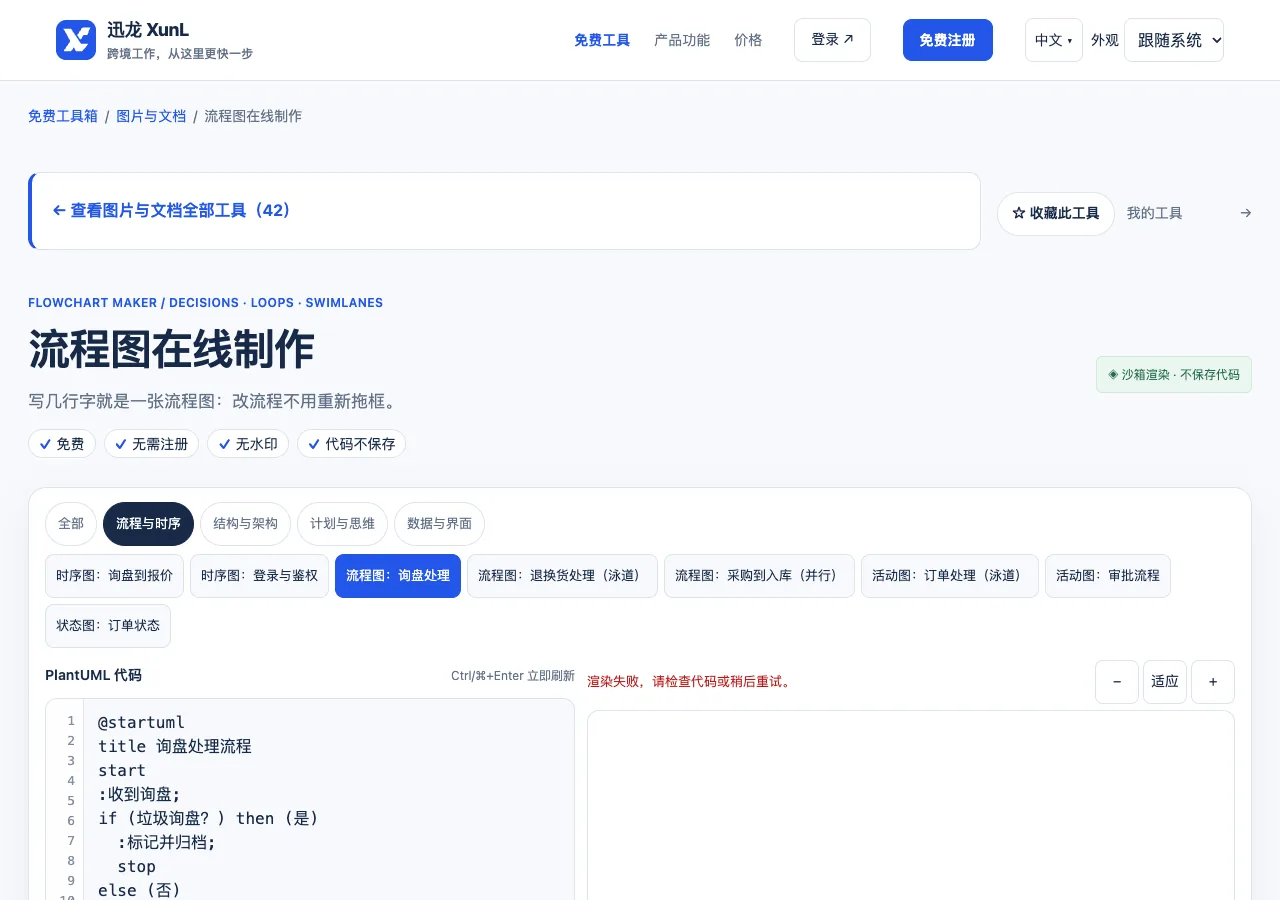Open the 产品功能 nav item
The height and width of the screenshot is (900, 1280).
(x=682, y=40)
